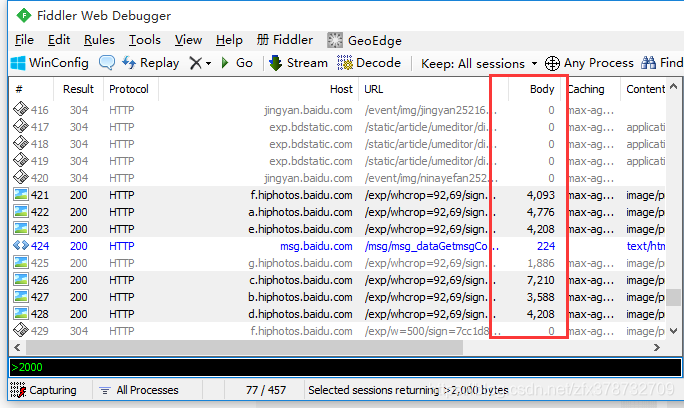Click the Find binoculars button
The height and width of the screenshot is (408, 684).
(662, 63)
